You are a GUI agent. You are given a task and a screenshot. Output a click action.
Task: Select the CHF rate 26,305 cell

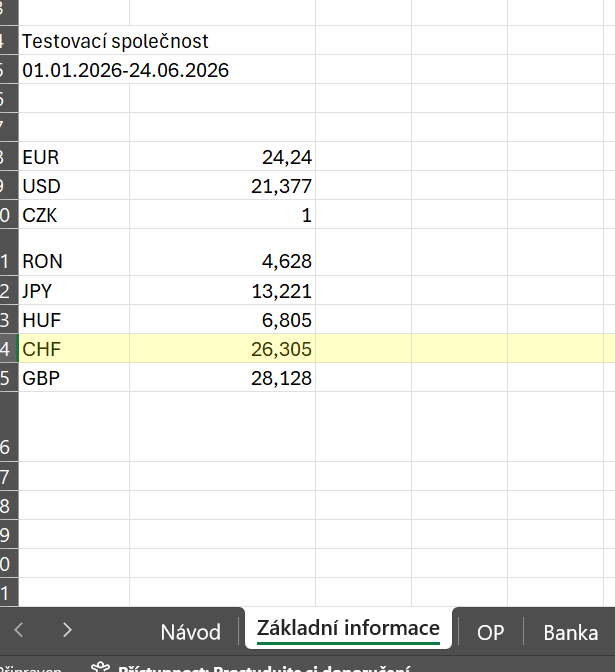point(222,348)
